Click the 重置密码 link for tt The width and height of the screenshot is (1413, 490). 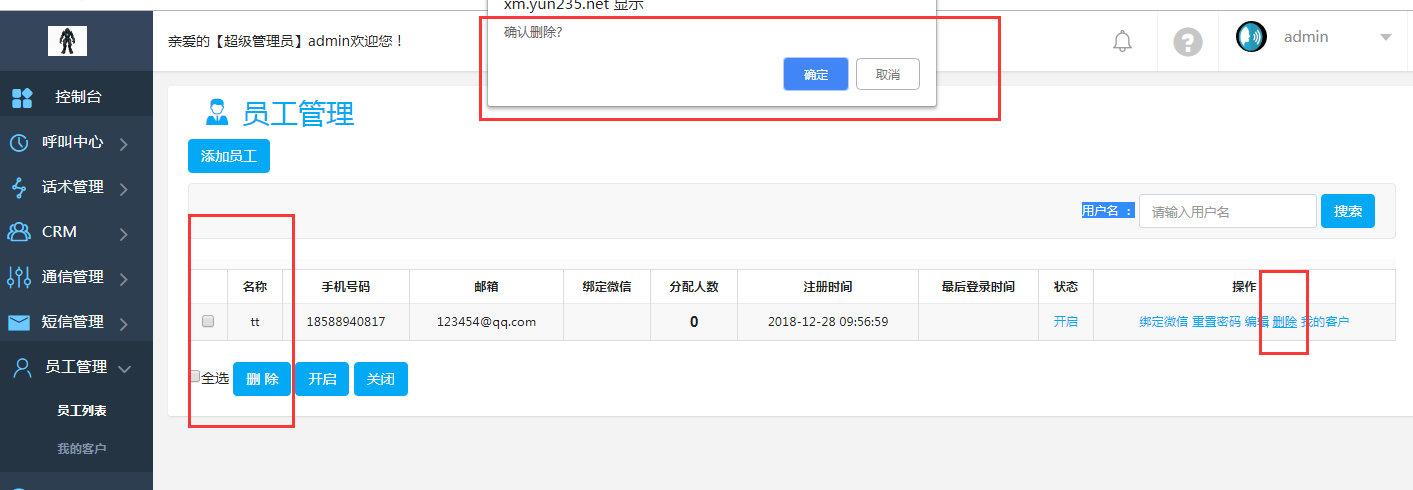(1216, 322)
